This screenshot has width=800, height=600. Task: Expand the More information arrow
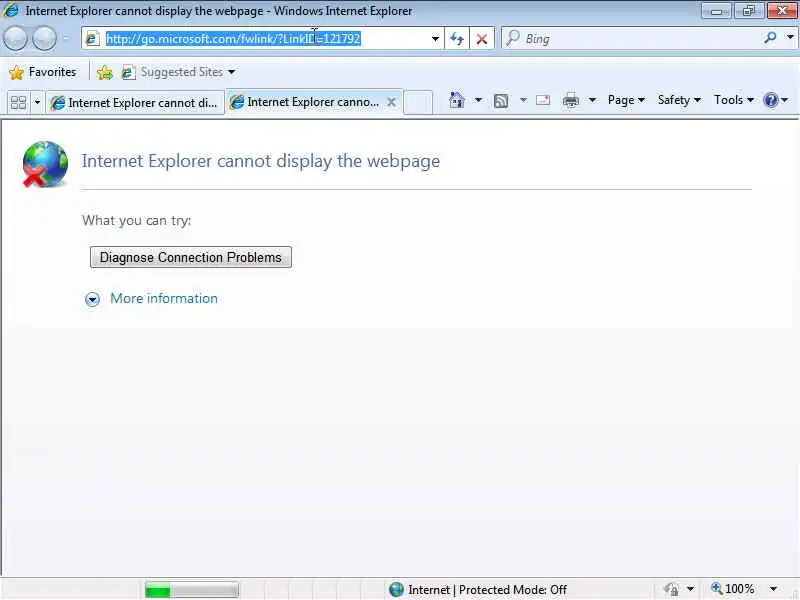pos(92,299)
